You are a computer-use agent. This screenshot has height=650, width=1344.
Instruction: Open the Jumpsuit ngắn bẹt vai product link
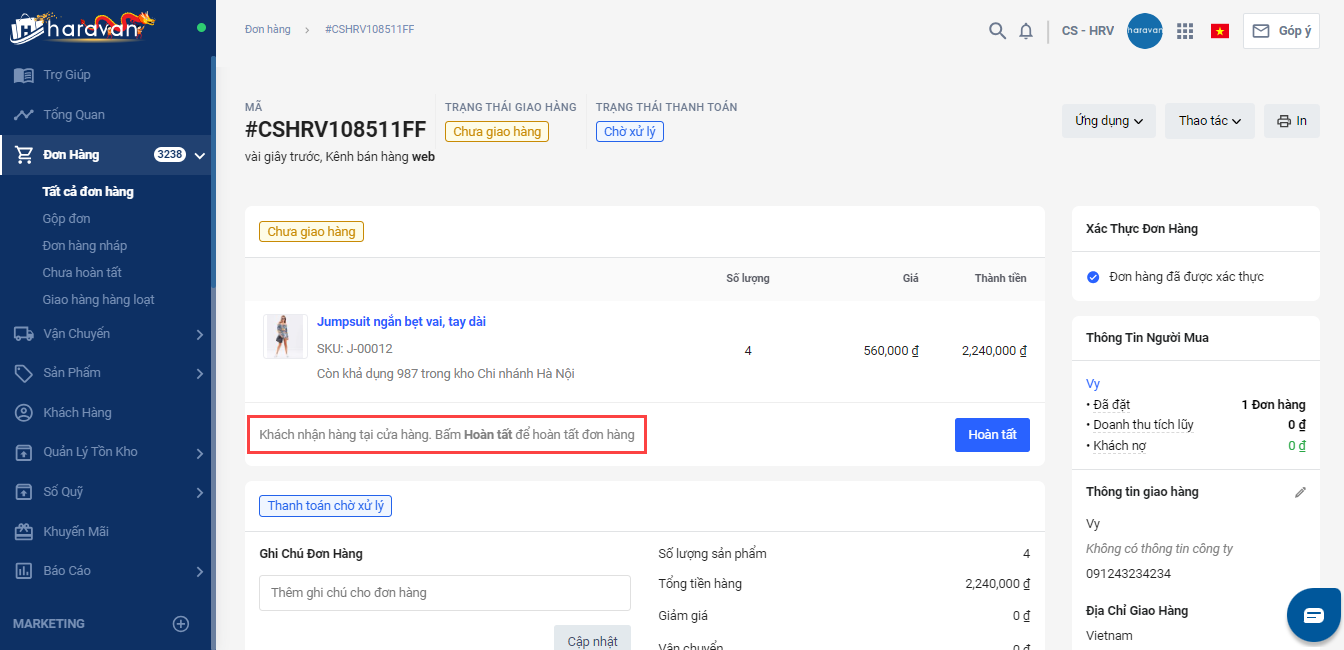[401, 322]
